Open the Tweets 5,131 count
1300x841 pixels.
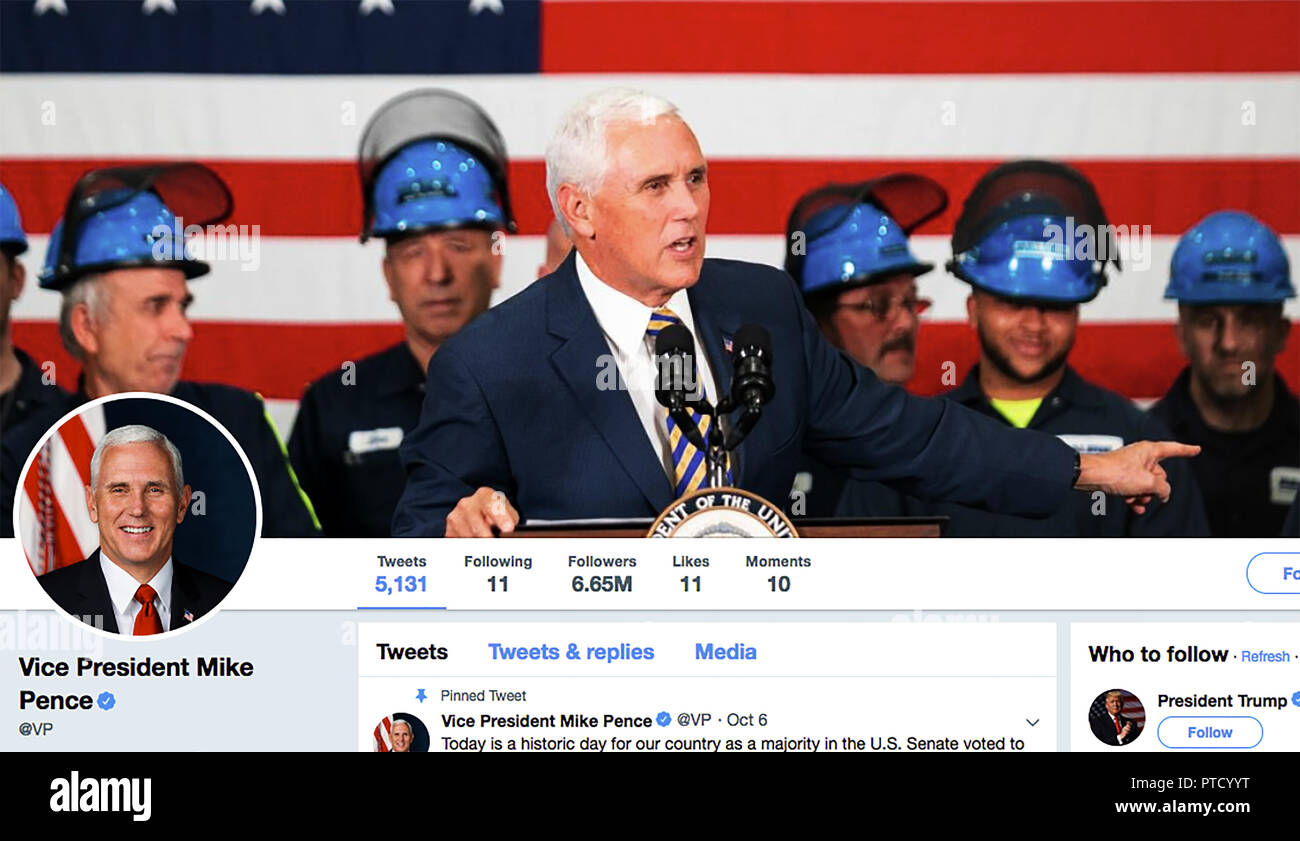[401, 574]
